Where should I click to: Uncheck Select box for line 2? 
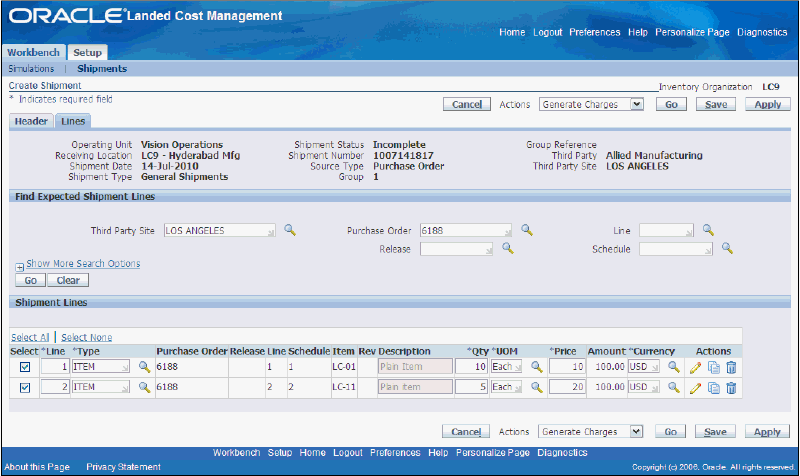point(24,388)
